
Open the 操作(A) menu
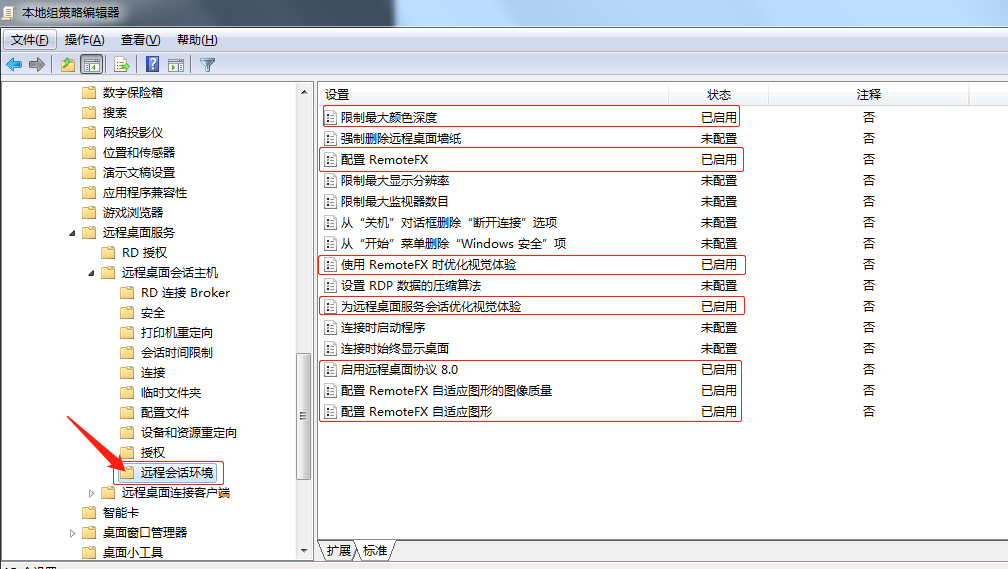(x=84, y=40)
